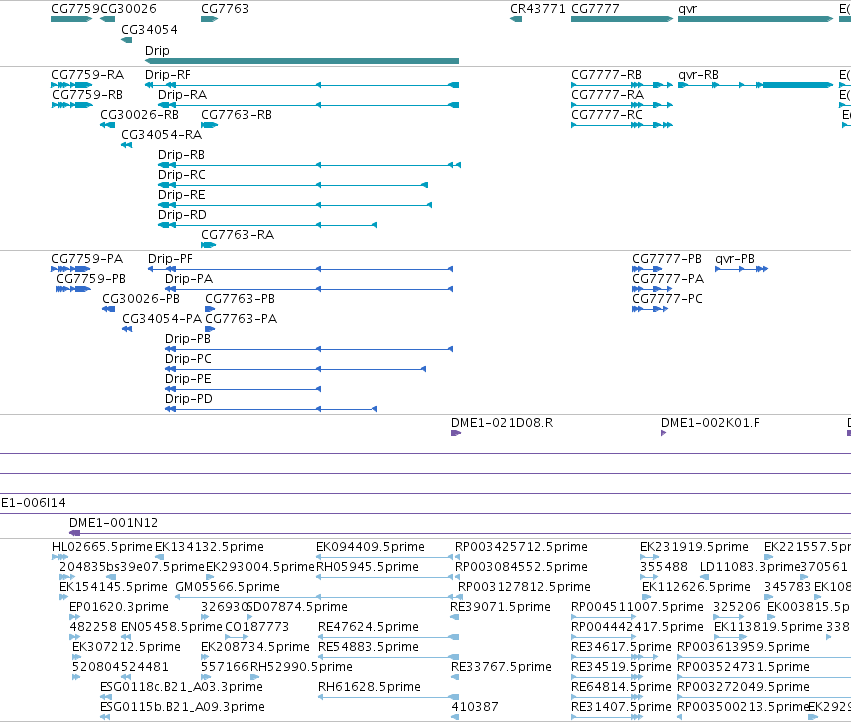Click the RH05945.5prime EST label

(x=367, y=567)
